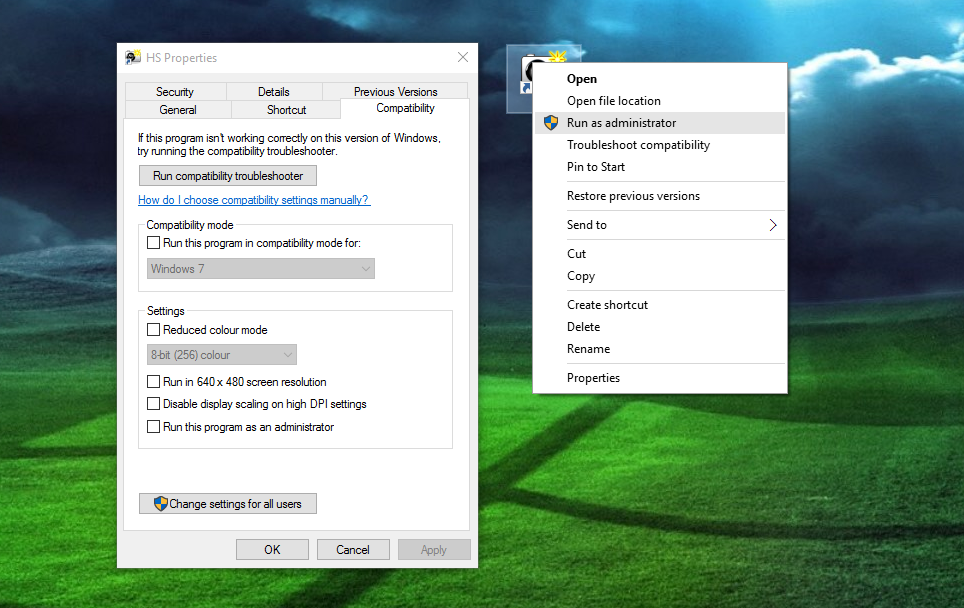The width and height of the screenshot is (964, 608).
Task: Click the shield icon on Change settings button
Action: coord(160,504)
